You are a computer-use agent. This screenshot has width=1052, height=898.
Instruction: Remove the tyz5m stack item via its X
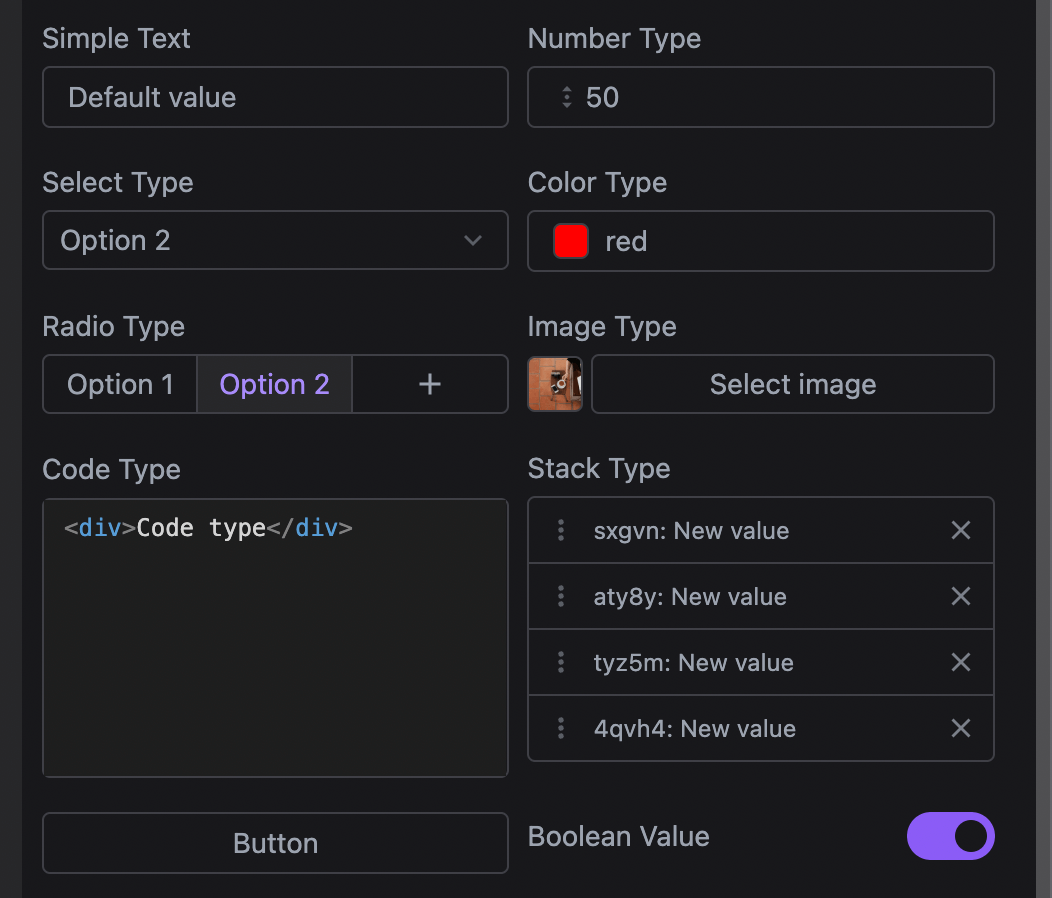(x=960, y=662)
